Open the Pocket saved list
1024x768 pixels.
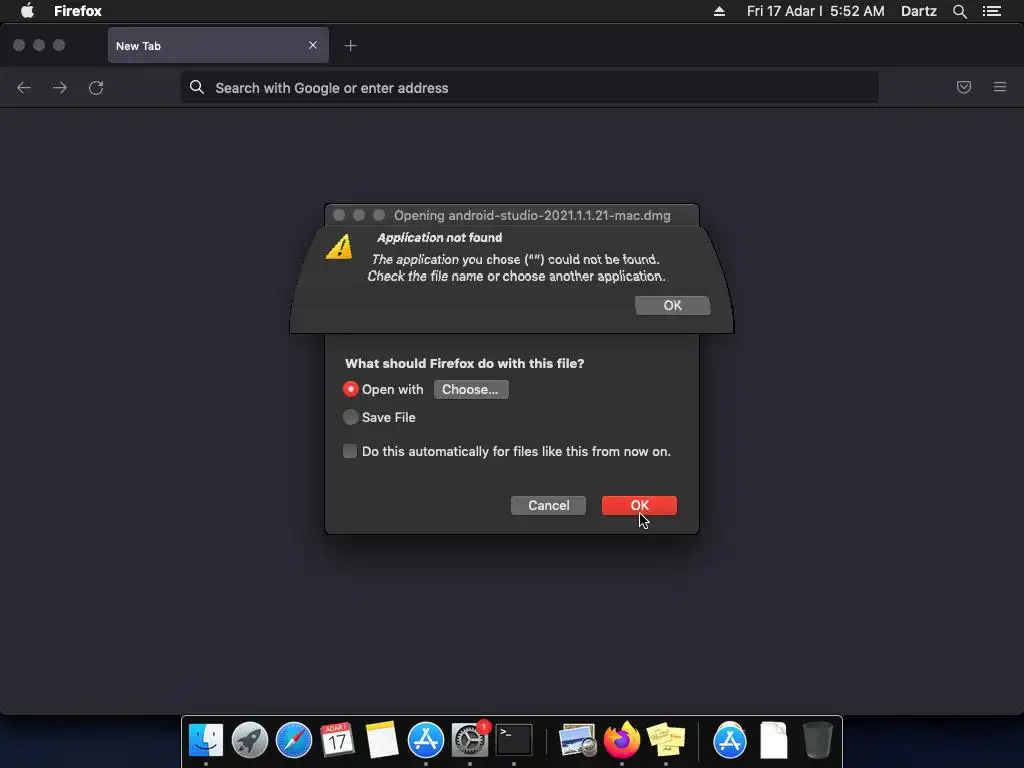(963, 87)
